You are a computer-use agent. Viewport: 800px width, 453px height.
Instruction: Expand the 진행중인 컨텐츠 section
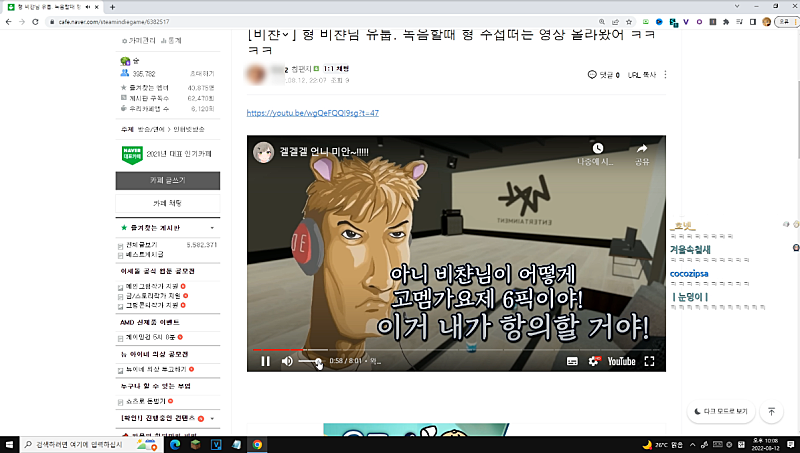point(212,418)
